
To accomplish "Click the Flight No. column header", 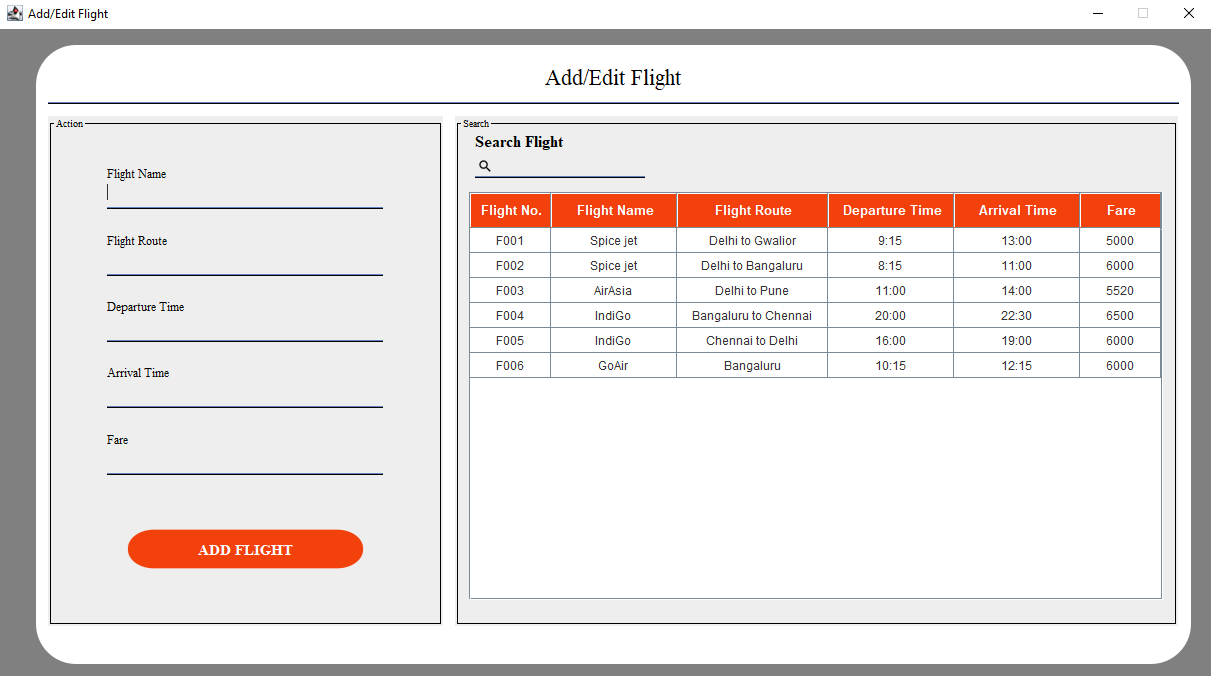I will 511,211.
